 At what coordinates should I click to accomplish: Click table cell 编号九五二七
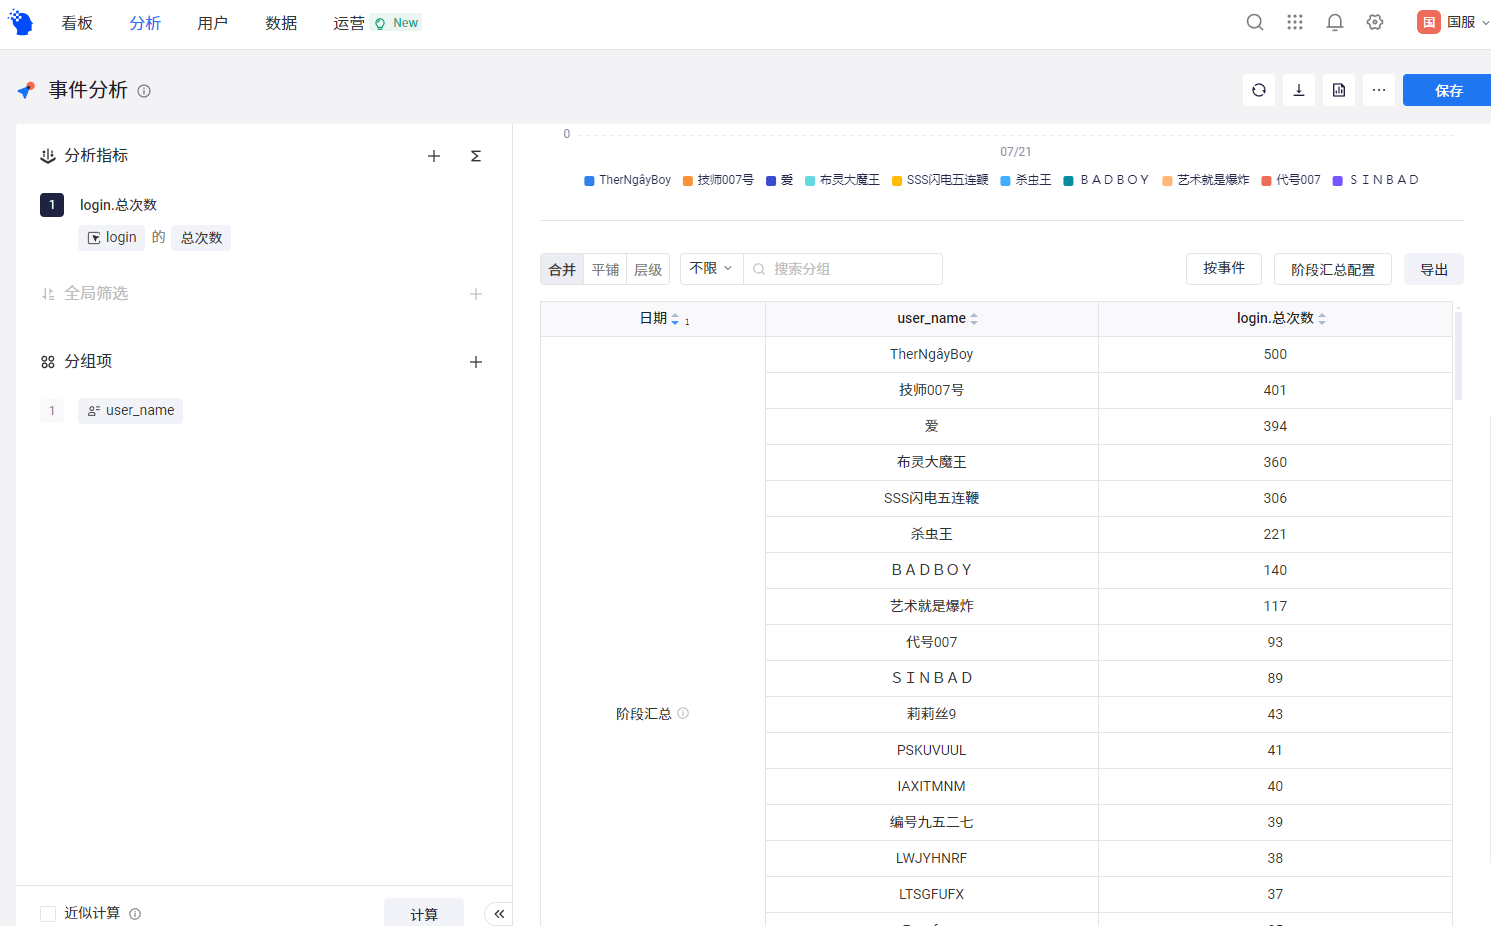click(932, 822)
